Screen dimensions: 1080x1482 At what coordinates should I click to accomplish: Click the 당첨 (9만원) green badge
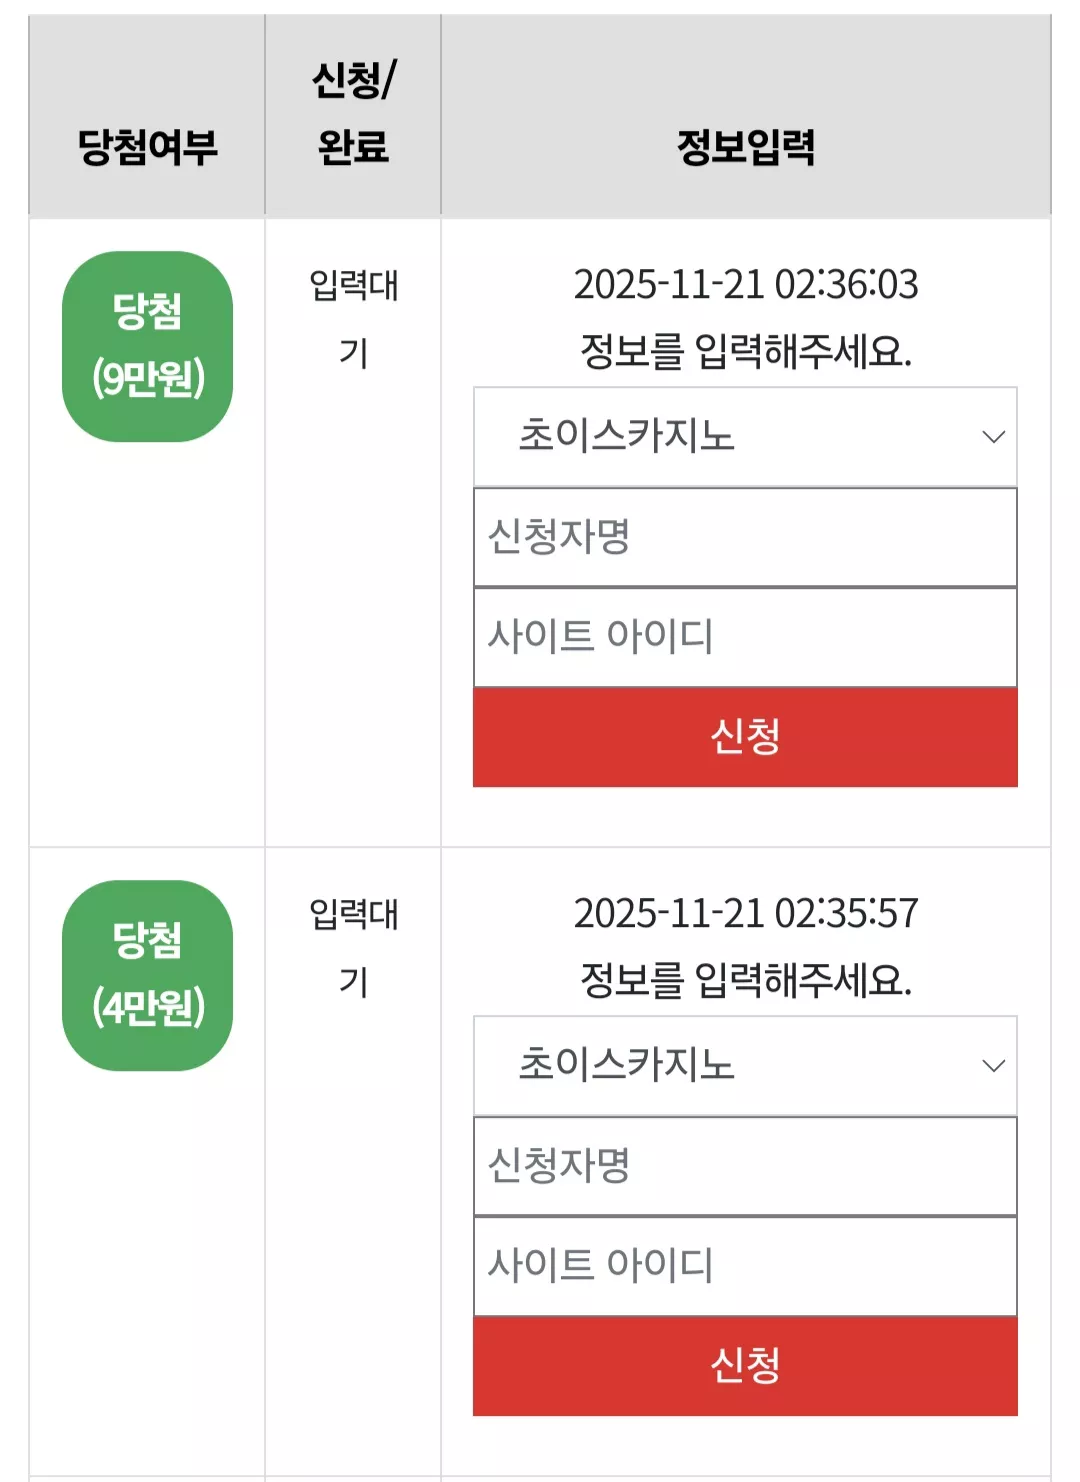147,346
